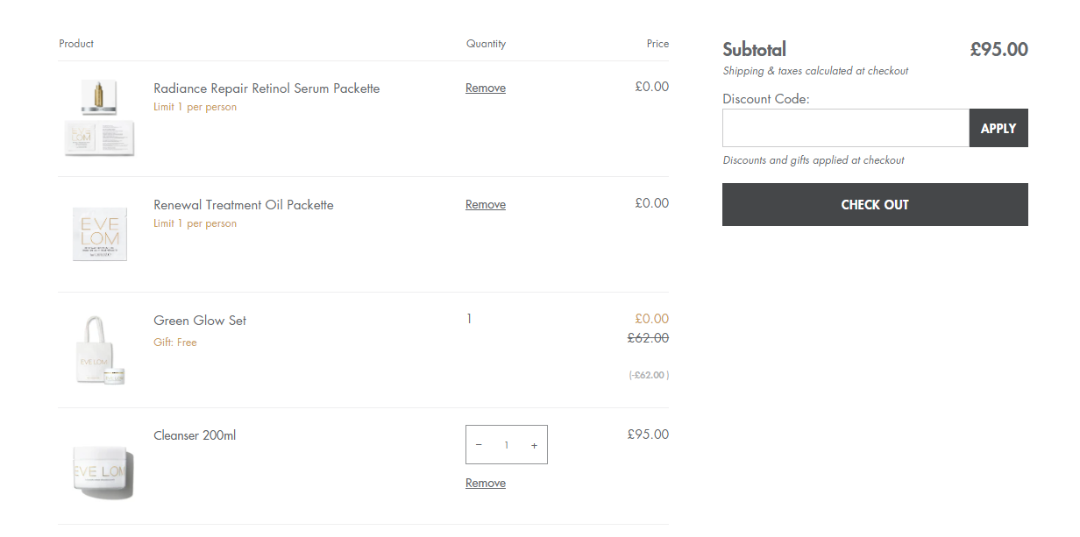This screenshot has height=537, width=1080.
Task: Remove the Radiance Repair Retinol Serum Packette
Action: [485, 88]
